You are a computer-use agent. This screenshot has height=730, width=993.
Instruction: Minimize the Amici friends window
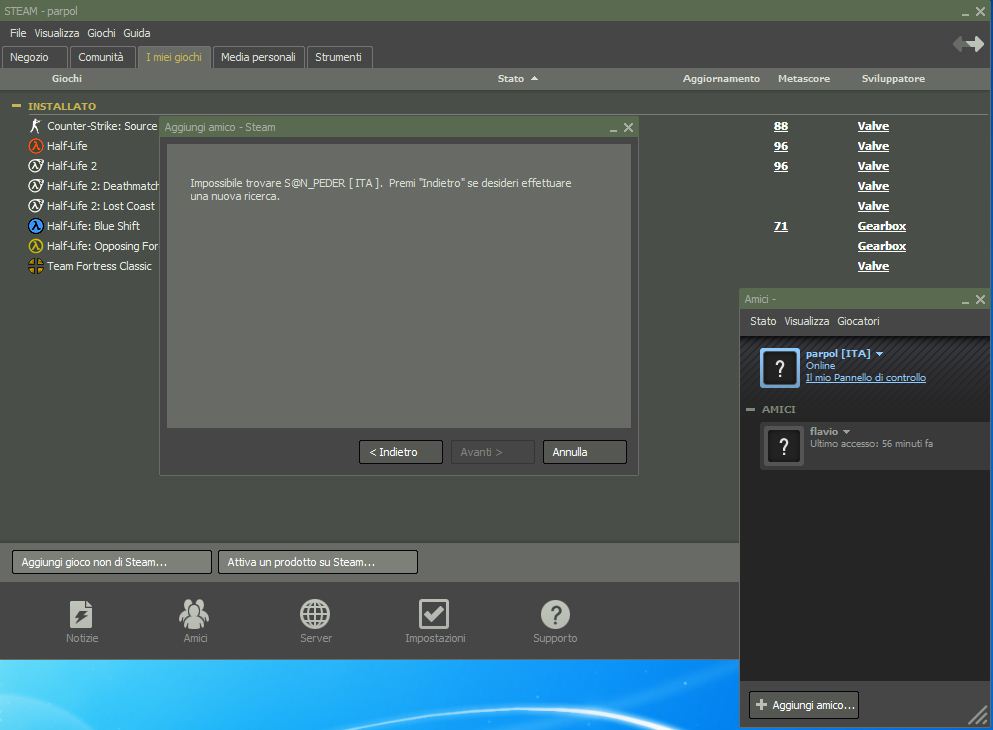965,302
